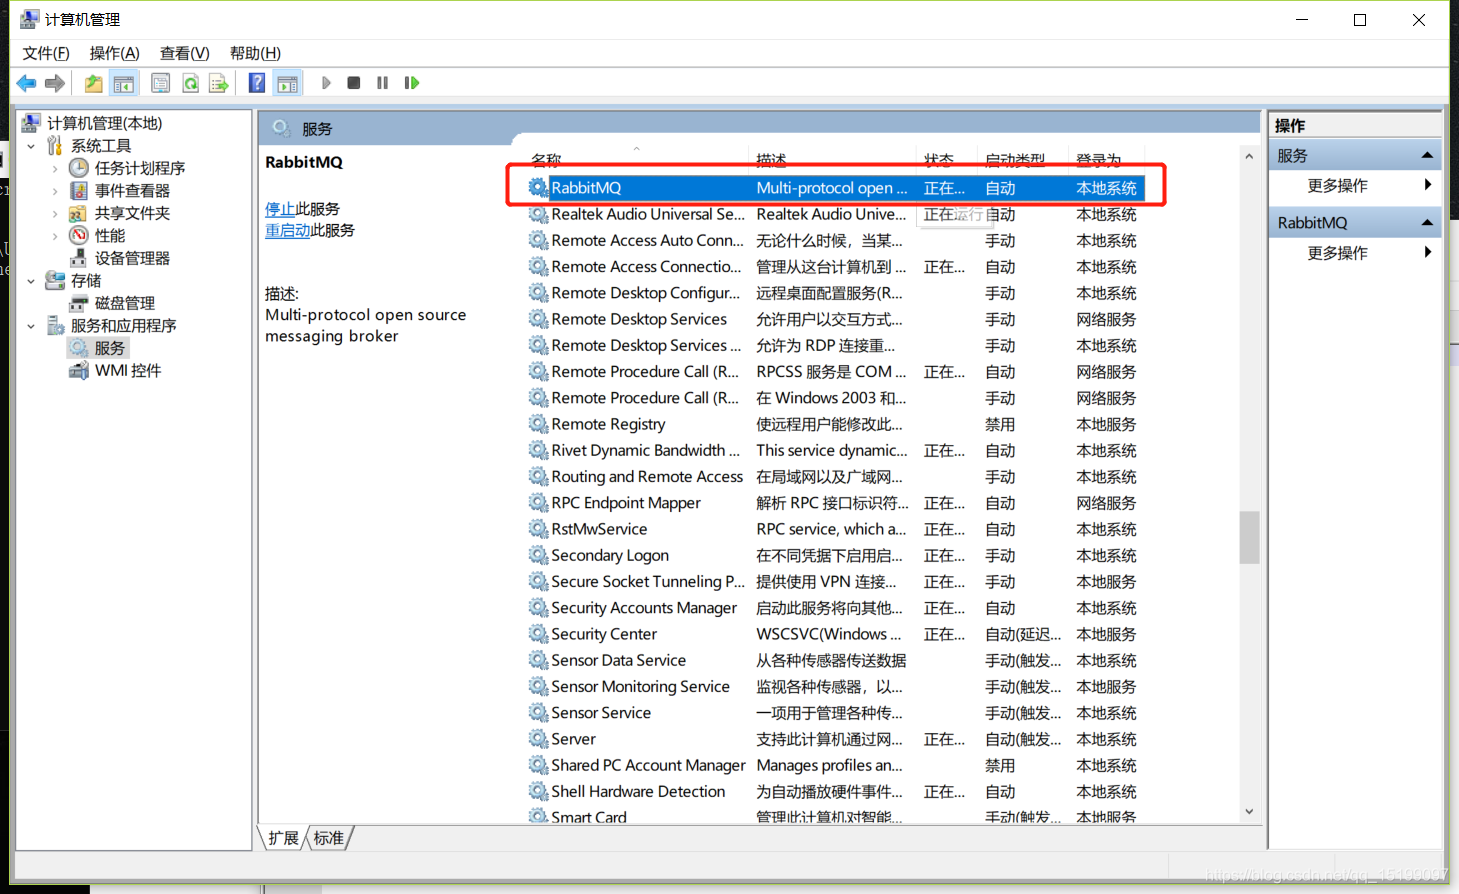Go up one level with folder icon
Image resolution: width=1459 pixels, height=894 pixels.
click(x=93, y=83)
